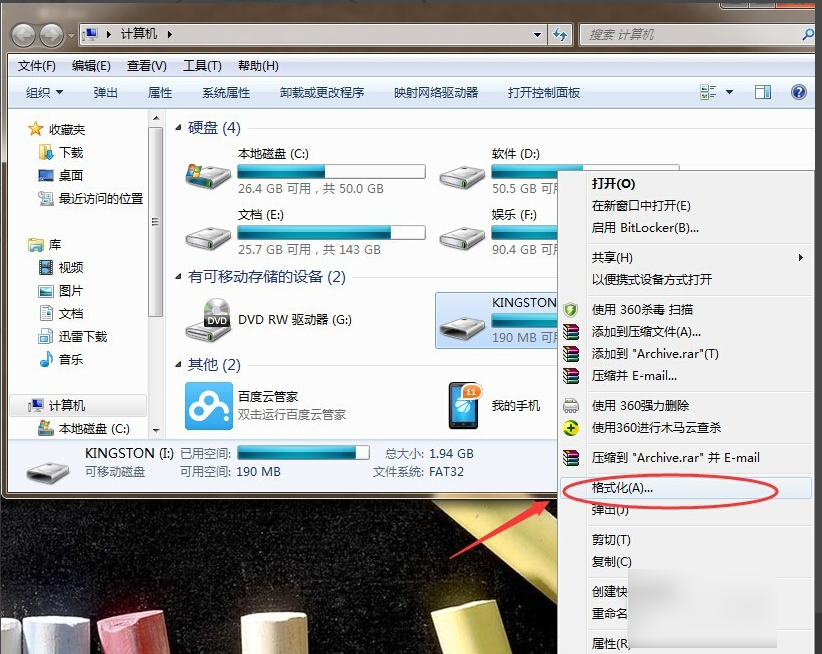Open the 文件(F) menu
The image size is (822, 654).
pos(37,66)
